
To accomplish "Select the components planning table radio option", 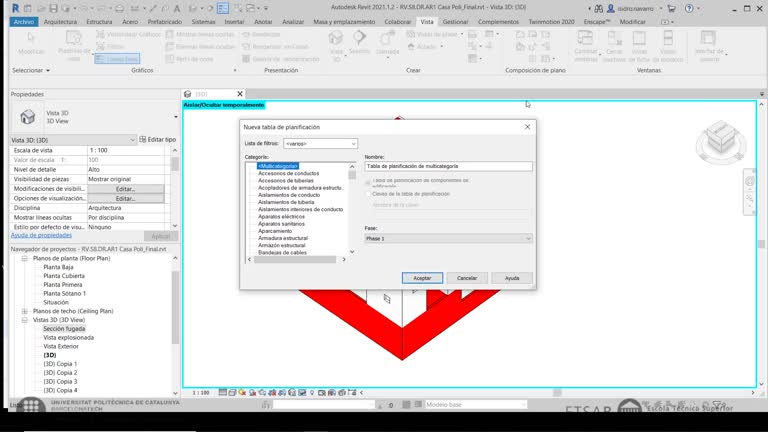I will pyautogui.click(x=368, y=181).
